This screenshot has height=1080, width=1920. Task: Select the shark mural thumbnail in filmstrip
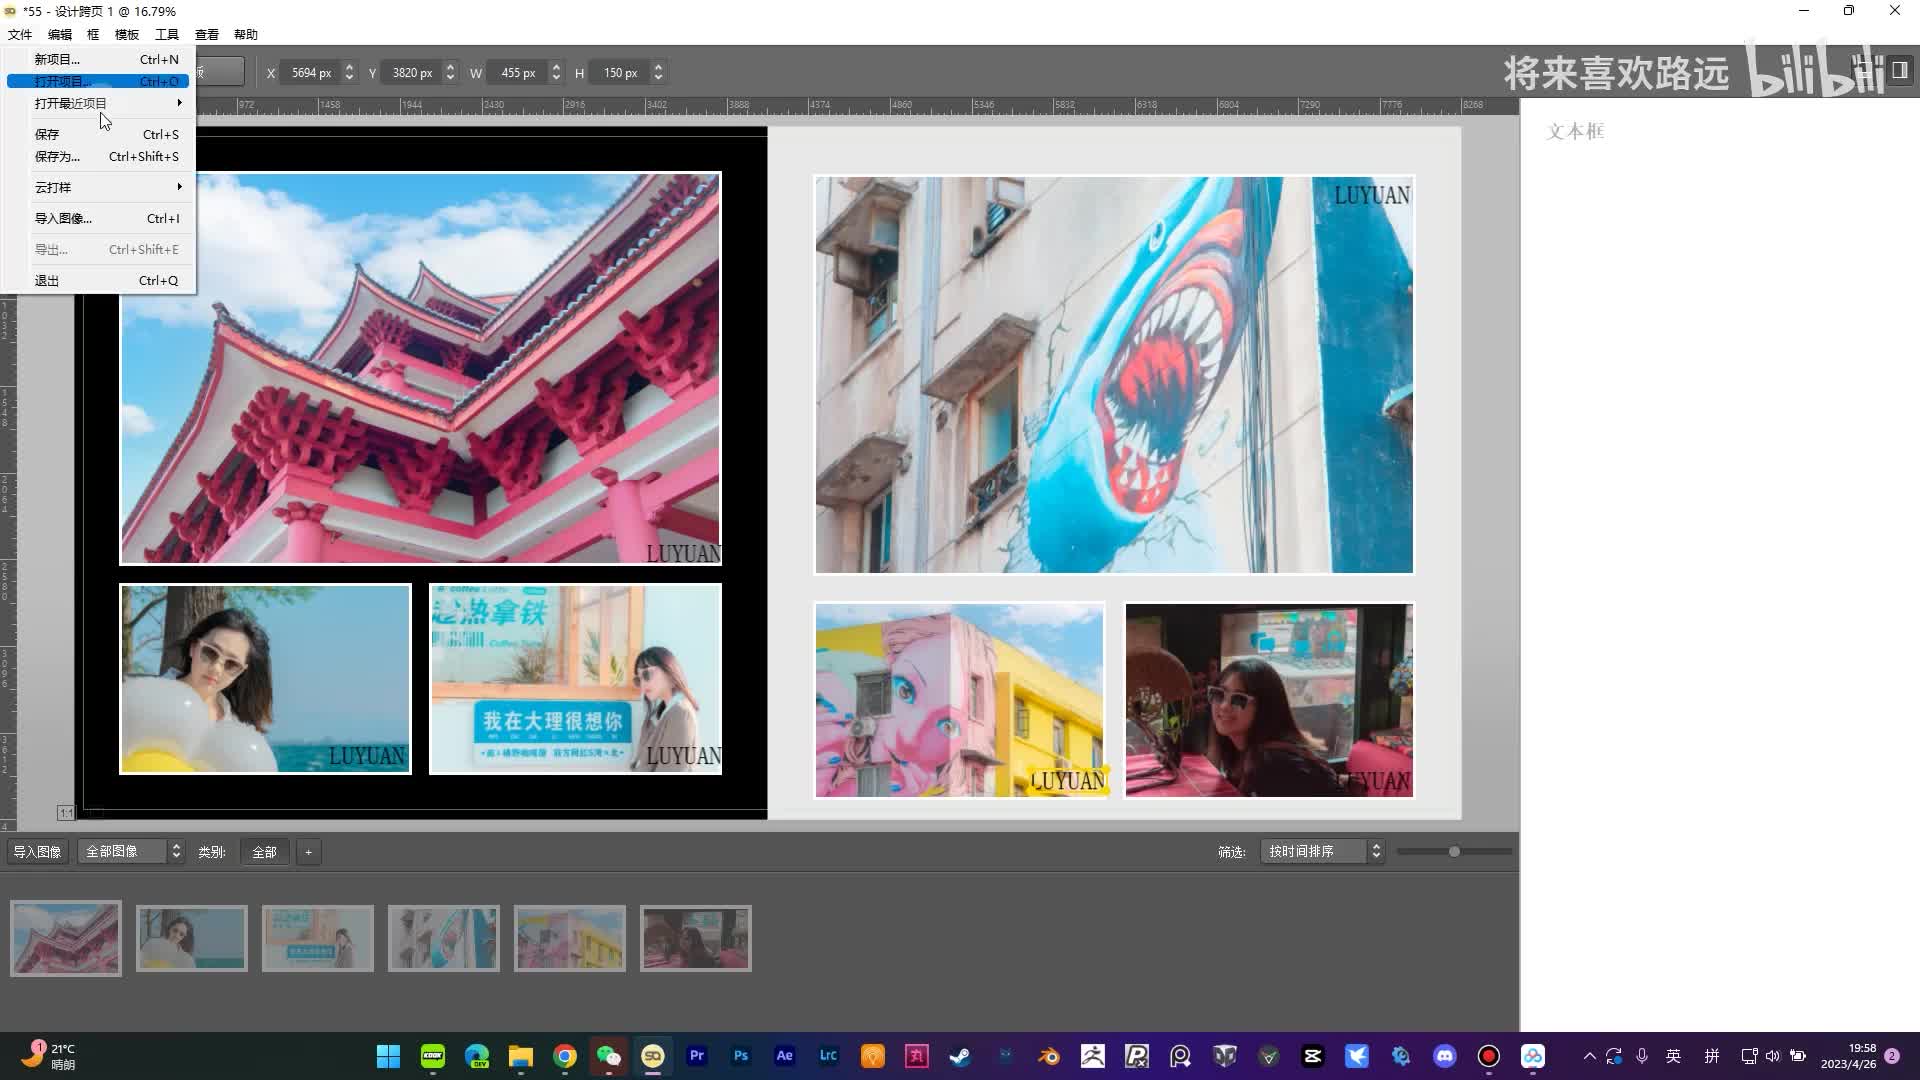(x=443, y=938)
